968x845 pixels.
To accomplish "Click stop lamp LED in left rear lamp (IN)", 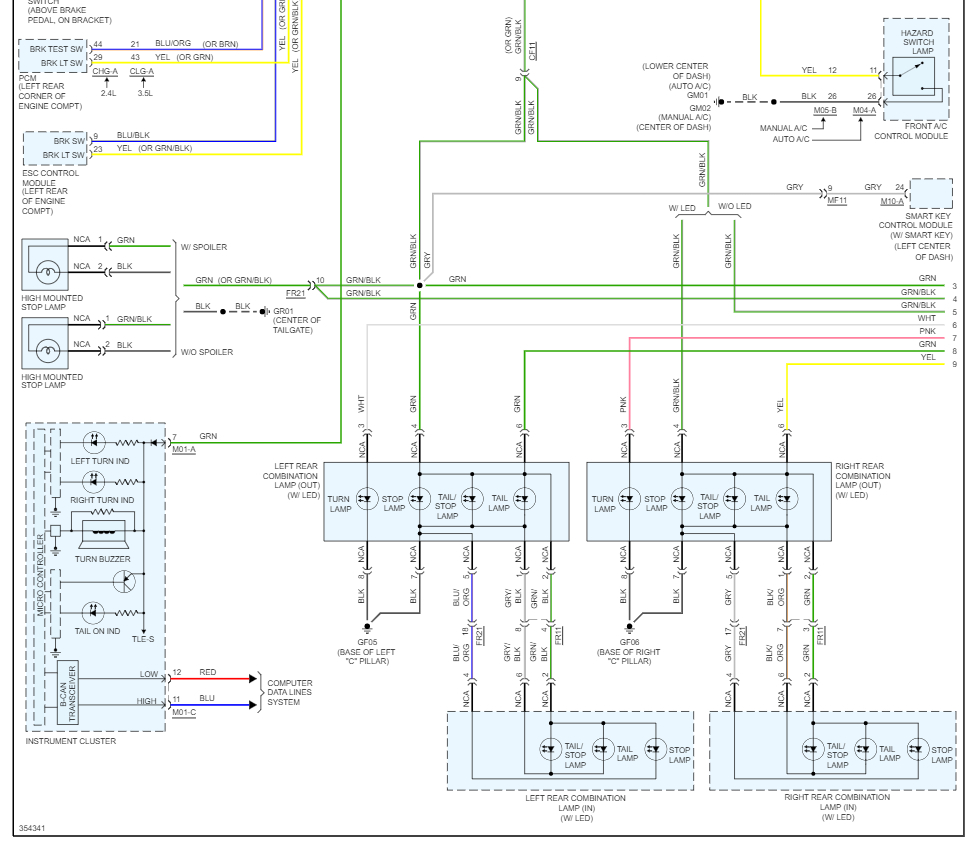I will tap(656, 749).
